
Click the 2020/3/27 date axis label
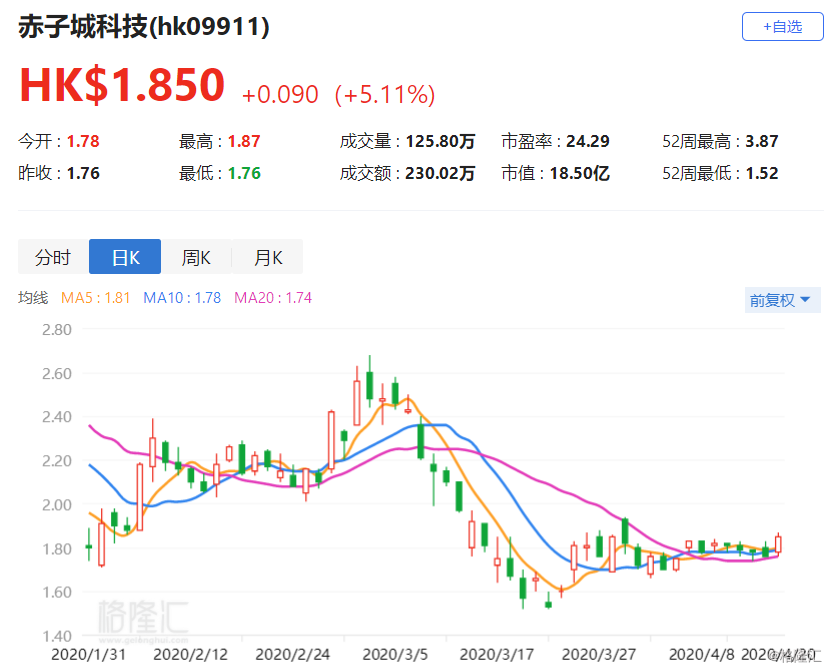coord(598,654)
